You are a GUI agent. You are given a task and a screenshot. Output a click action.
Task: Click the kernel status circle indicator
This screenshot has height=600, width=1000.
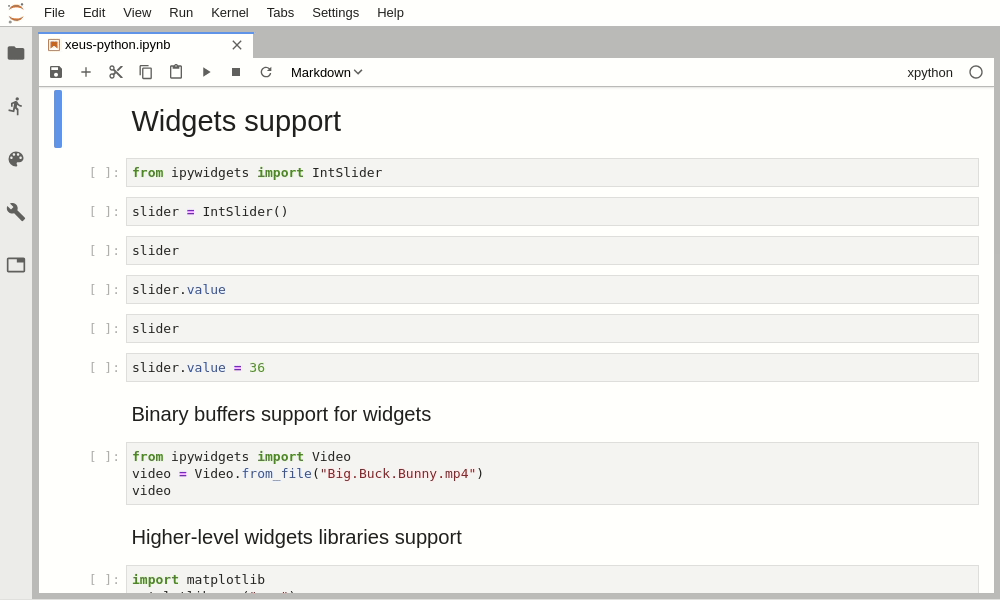(x=976, y=72)
